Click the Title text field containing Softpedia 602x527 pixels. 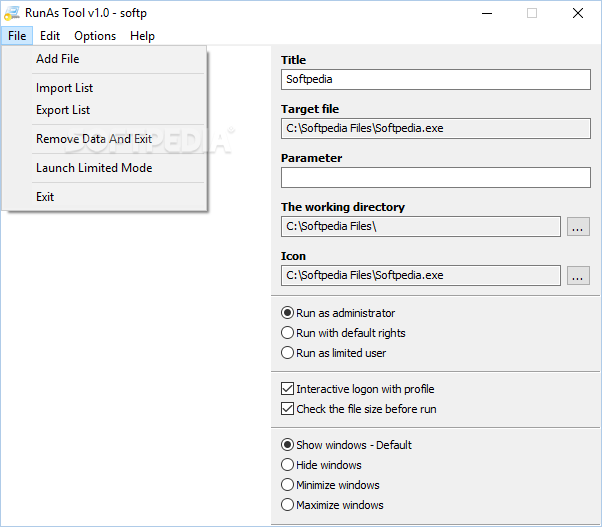tap(436, 79)
